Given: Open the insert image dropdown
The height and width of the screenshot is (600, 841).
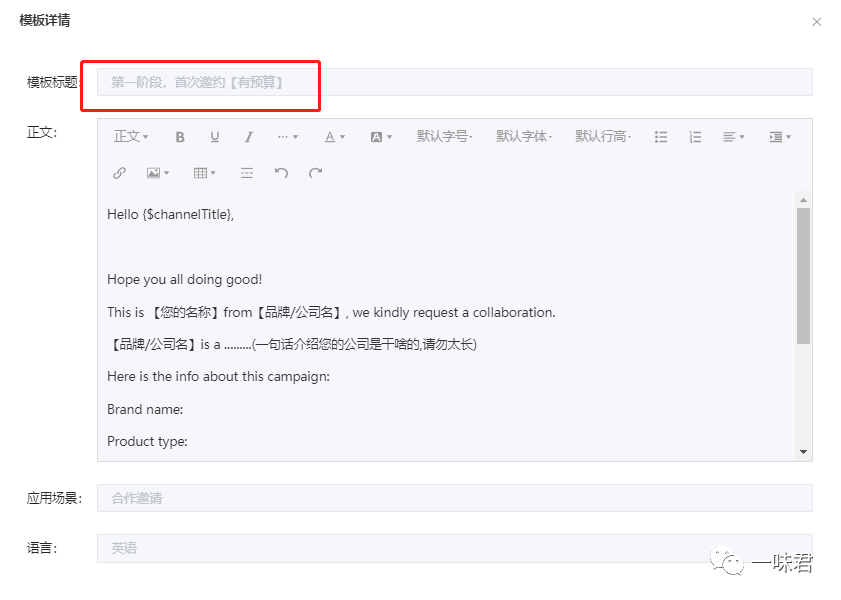Looking at the screenshot, I should click(158, 173).
